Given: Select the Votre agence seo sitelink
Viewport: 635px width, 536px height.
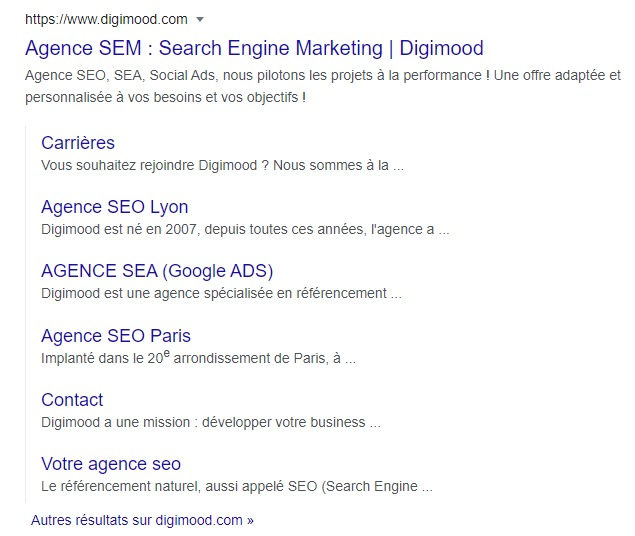Looking at the screenshot, I should [x=111, y=464].
